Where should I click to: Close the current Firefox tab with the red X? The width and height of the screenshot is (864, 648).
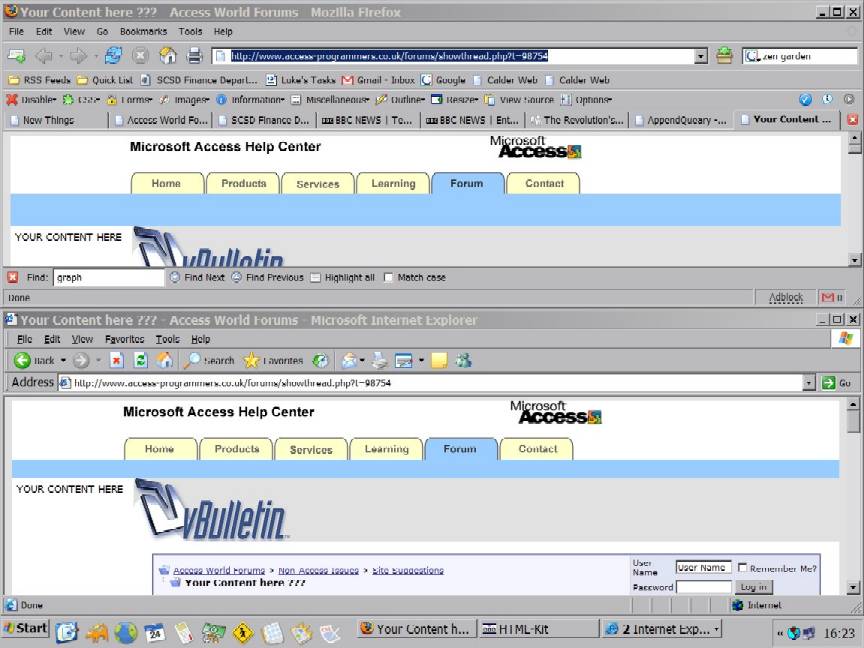(x=852, y=120)
